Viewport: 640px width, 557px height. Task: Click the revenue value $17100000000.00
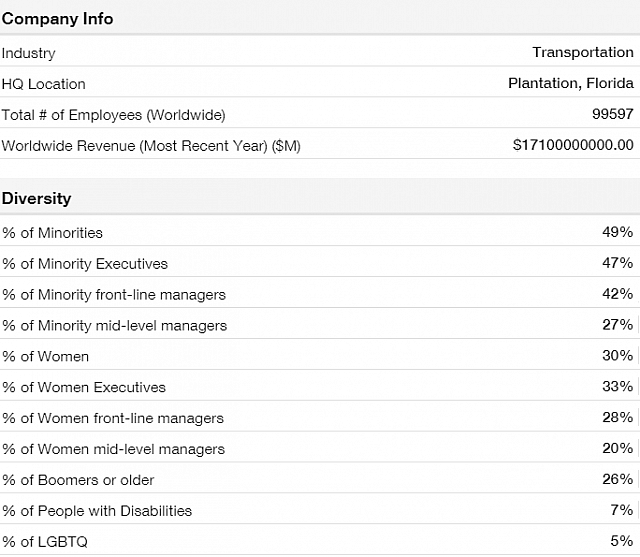[573, 146]
